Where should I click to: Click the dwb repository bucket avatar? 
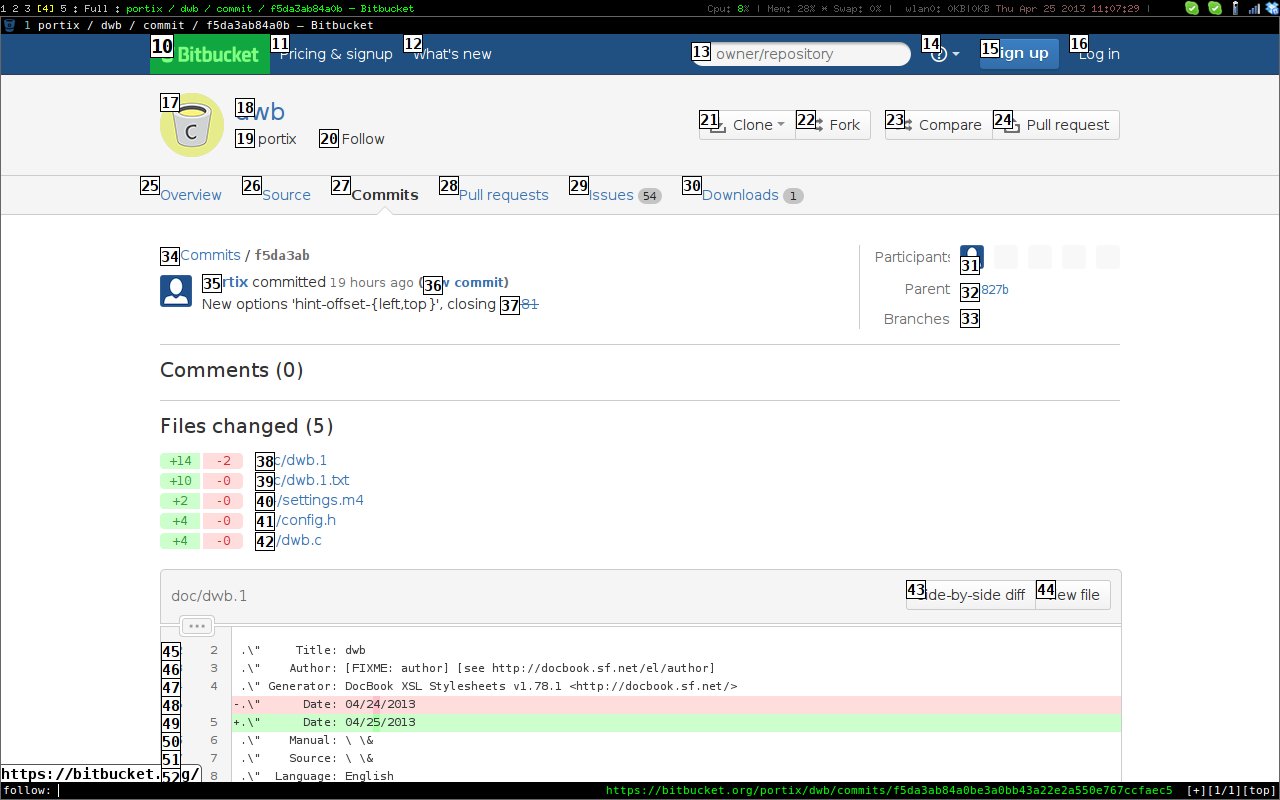192,125
